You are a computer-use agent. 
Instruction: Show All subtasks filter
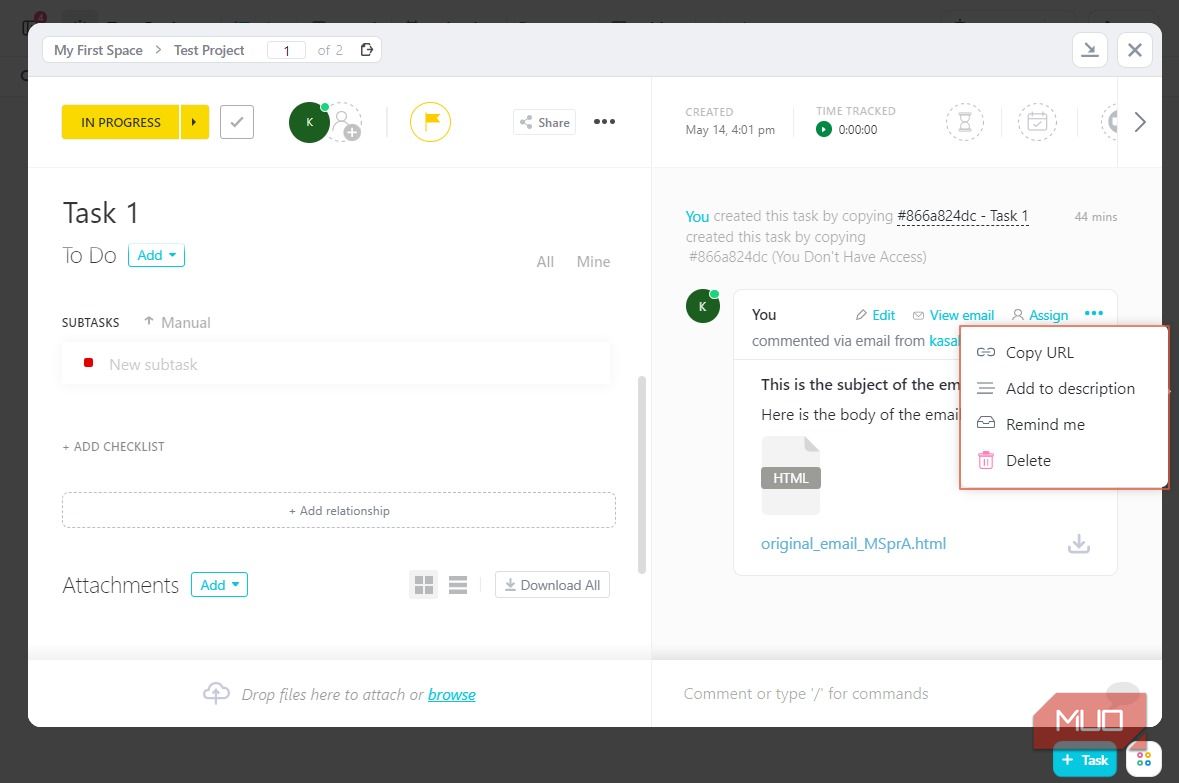click(x=545, y=262)
